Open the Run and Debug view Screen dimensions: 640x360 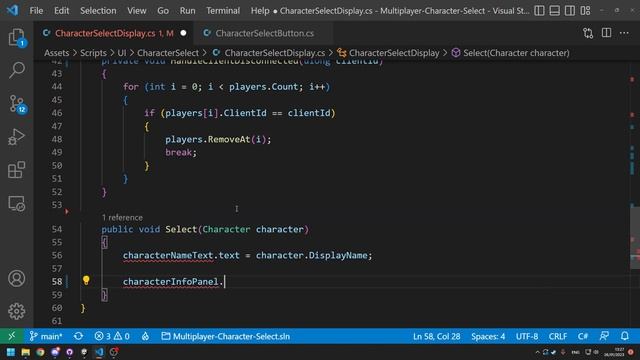point(17,137)
